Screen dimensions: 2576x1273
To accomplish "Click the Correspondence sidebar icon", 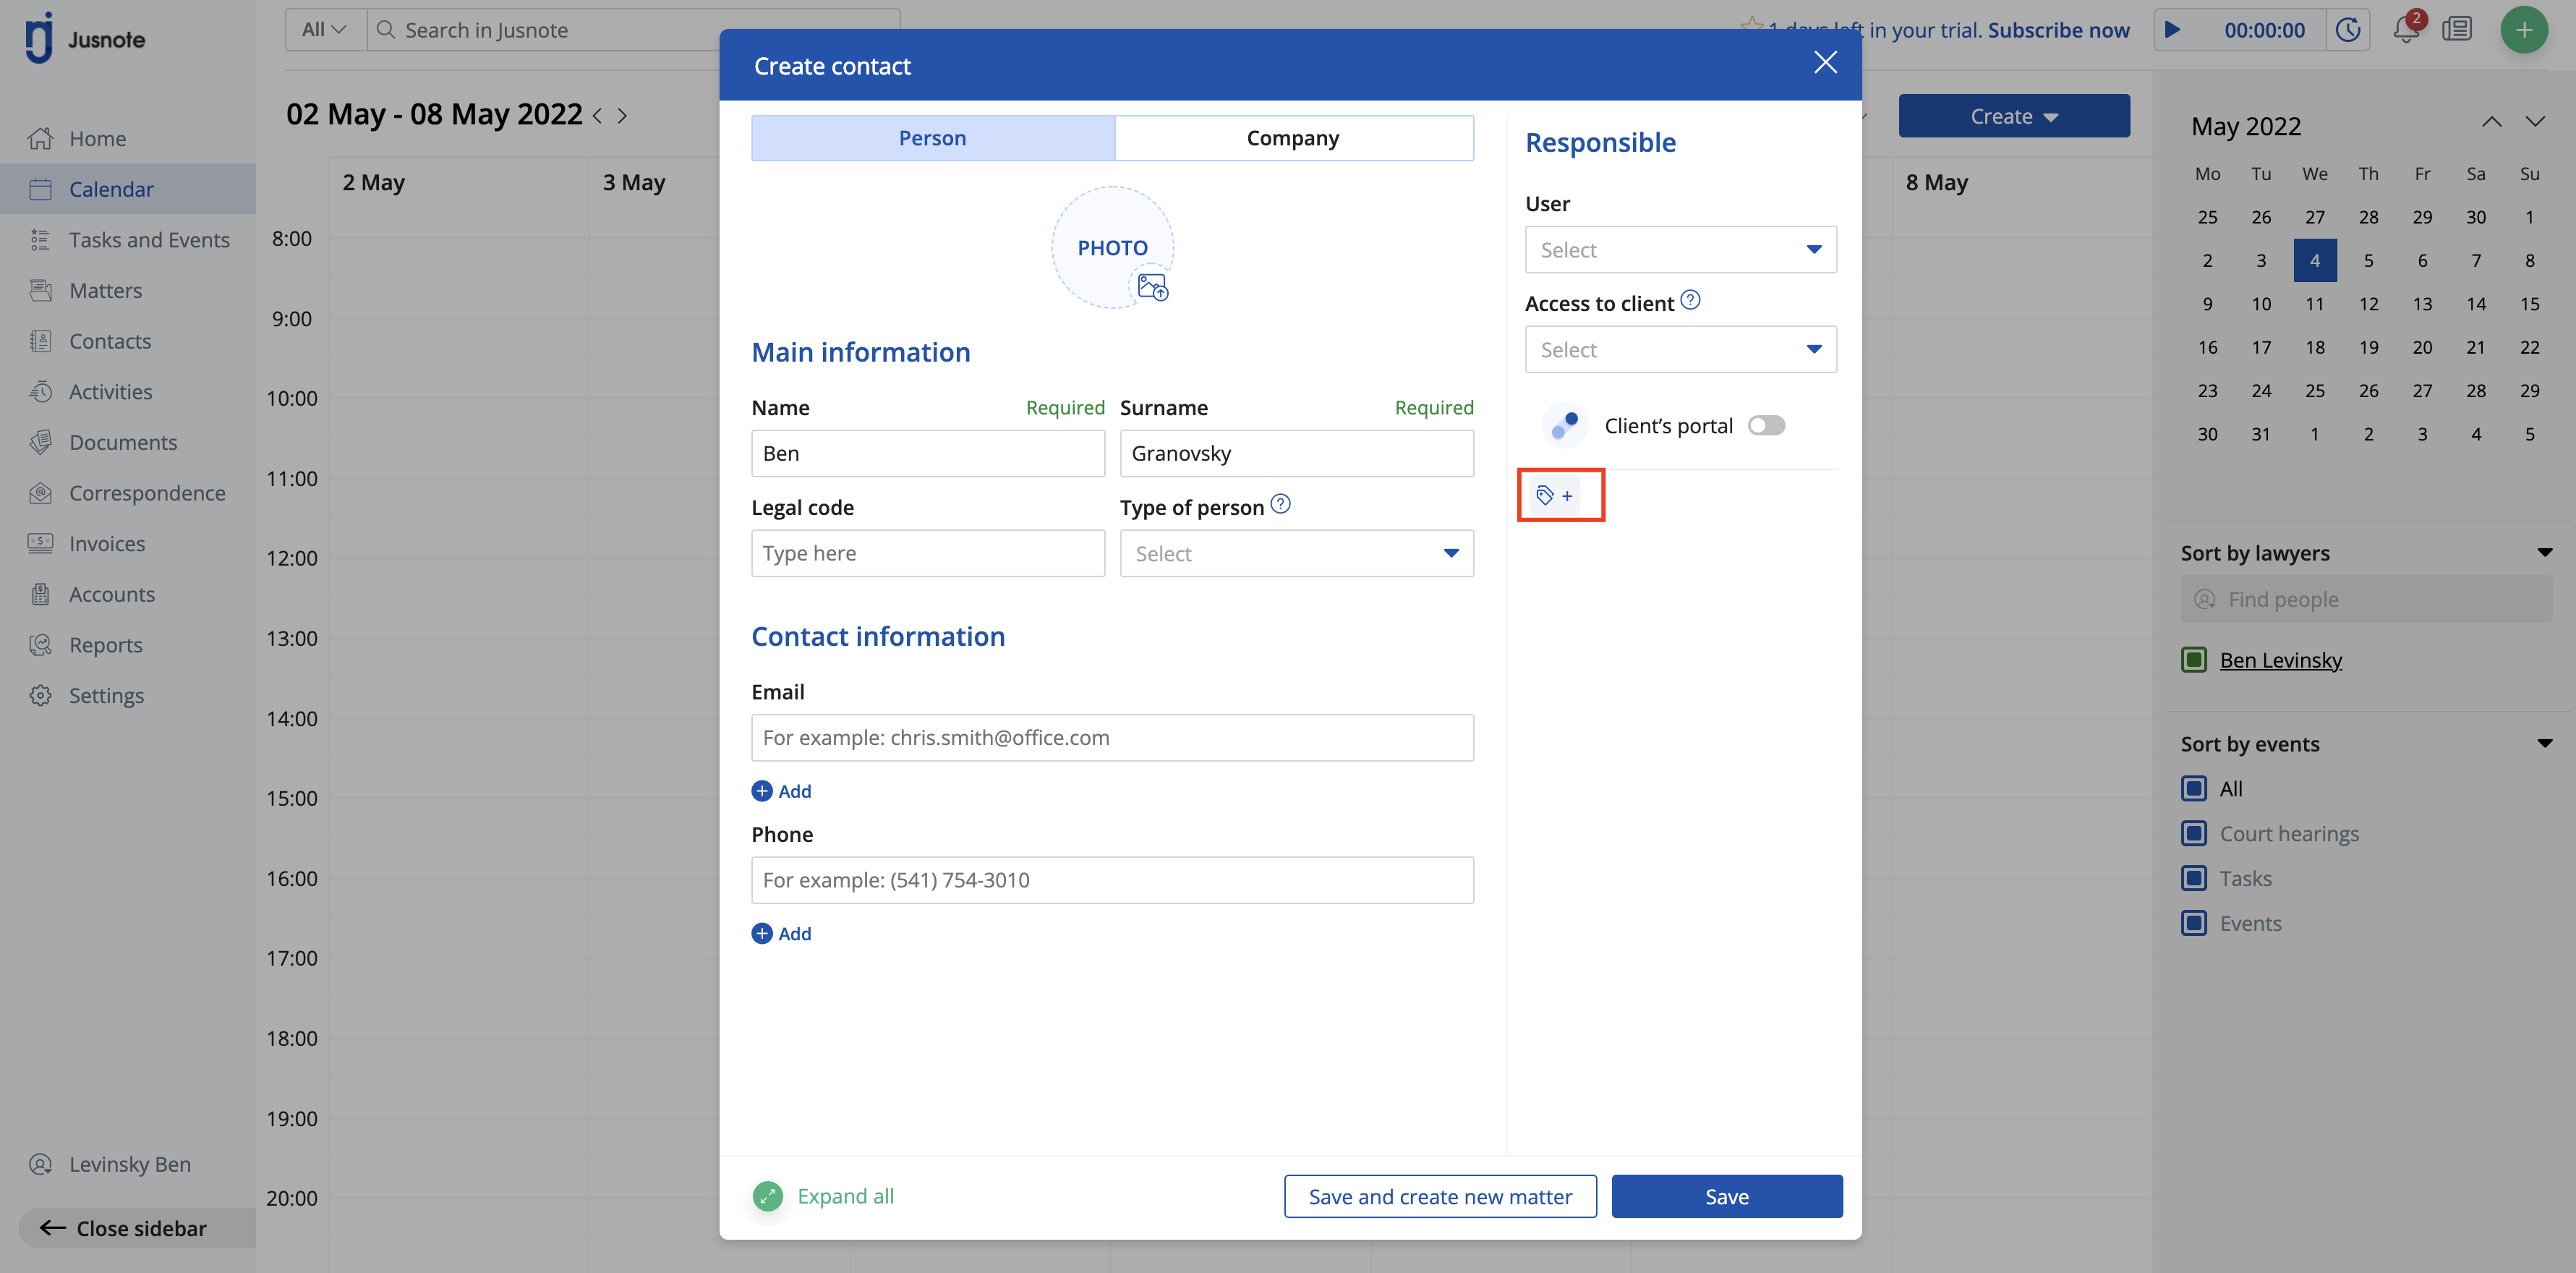I will (40, 493).
